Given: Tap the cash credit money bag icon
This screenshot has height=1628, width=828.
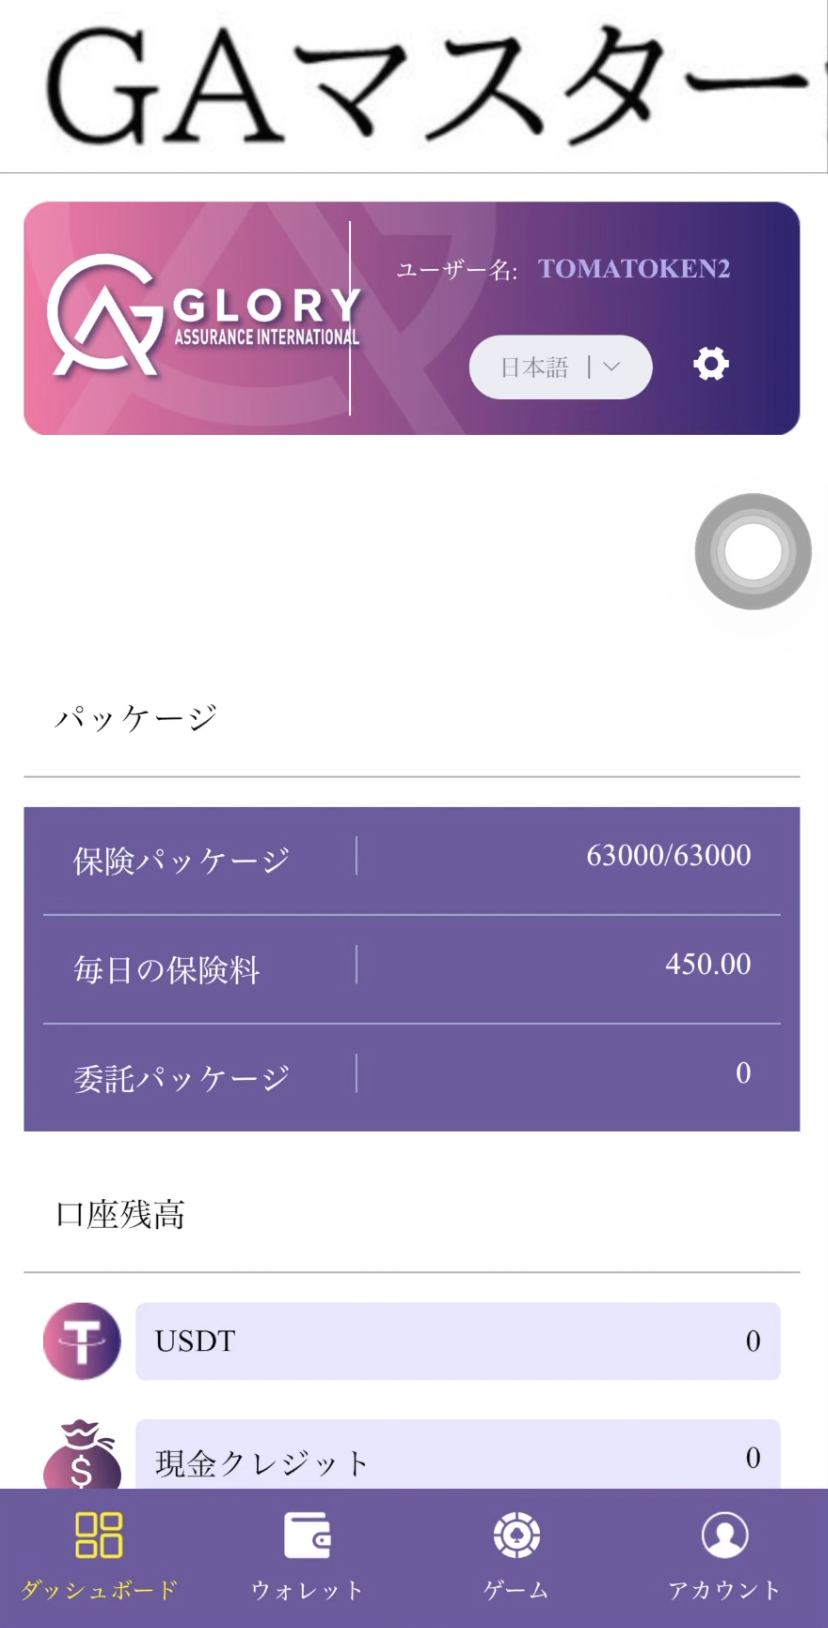Looking at the screenshot, I should 82,1456.
